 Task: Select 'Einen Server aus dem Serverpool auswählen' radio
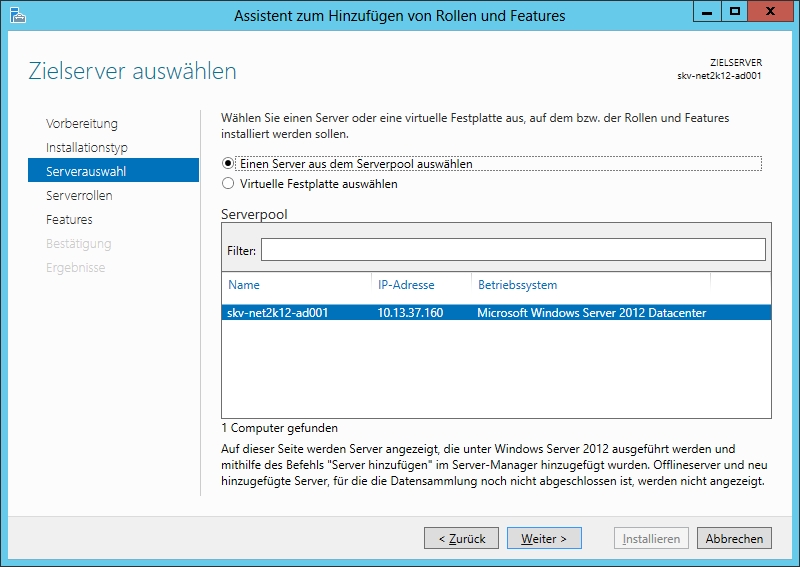(x=228, y=163)
